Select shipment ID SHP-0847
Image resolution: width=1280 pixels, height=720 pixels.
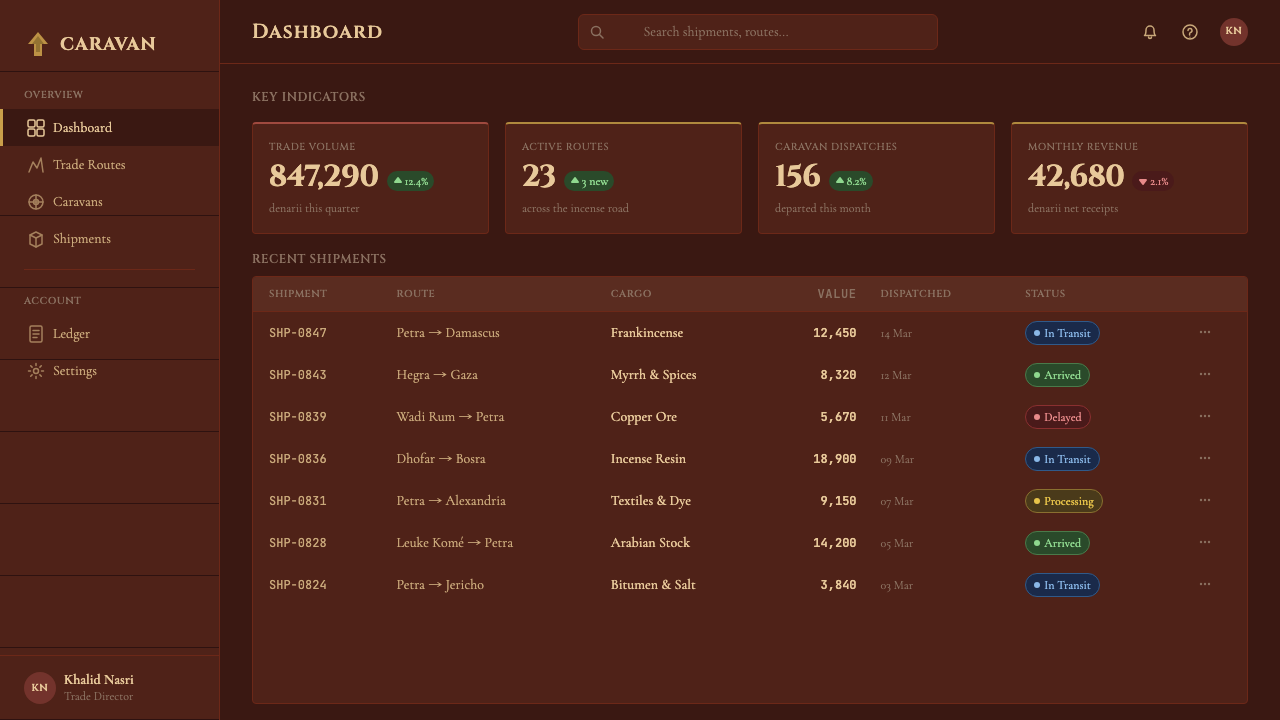(x=298, y=333)
